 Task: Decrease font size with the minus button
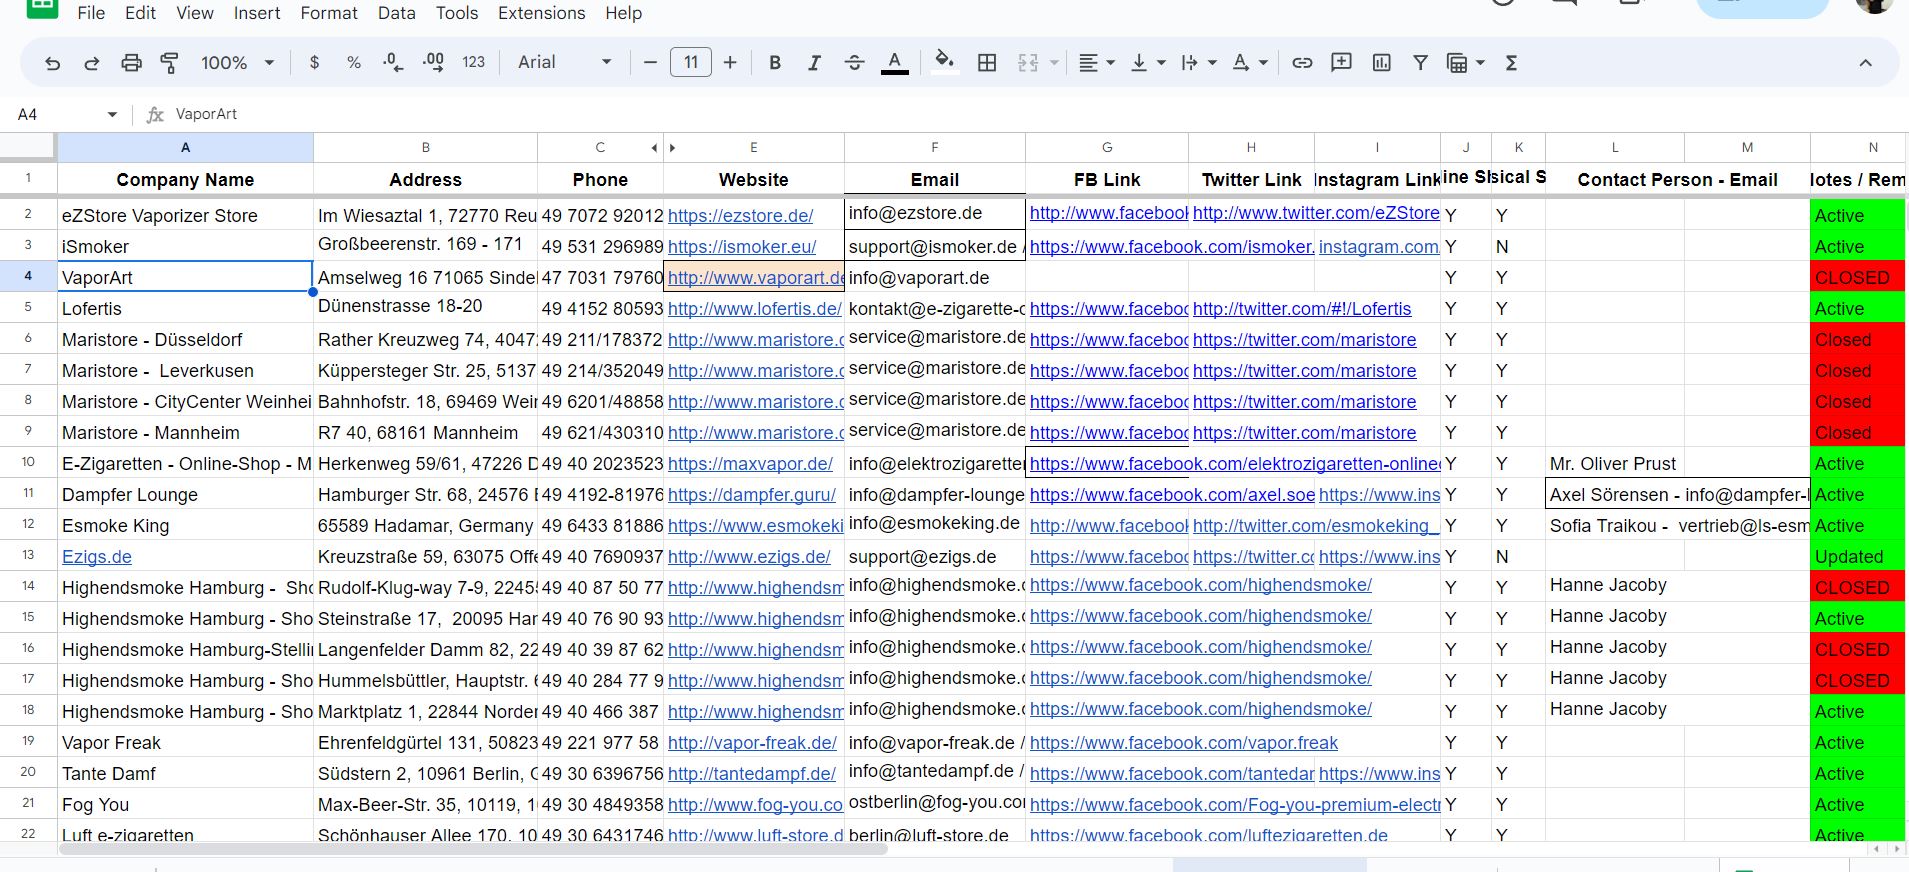click(650, 63)
